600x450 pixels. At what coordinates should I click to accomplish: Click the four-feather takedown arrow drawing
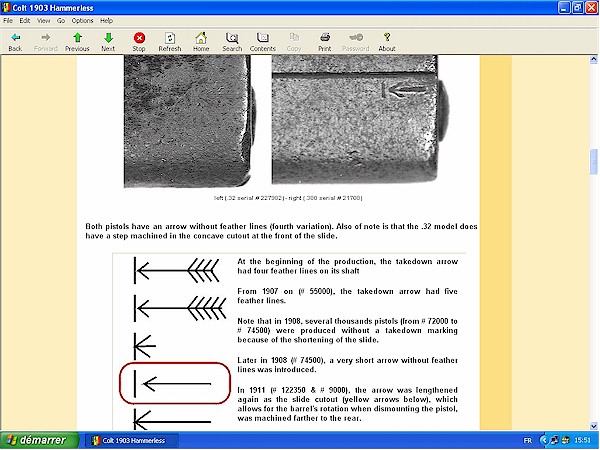pyautogui.click(x=177, y=270)
